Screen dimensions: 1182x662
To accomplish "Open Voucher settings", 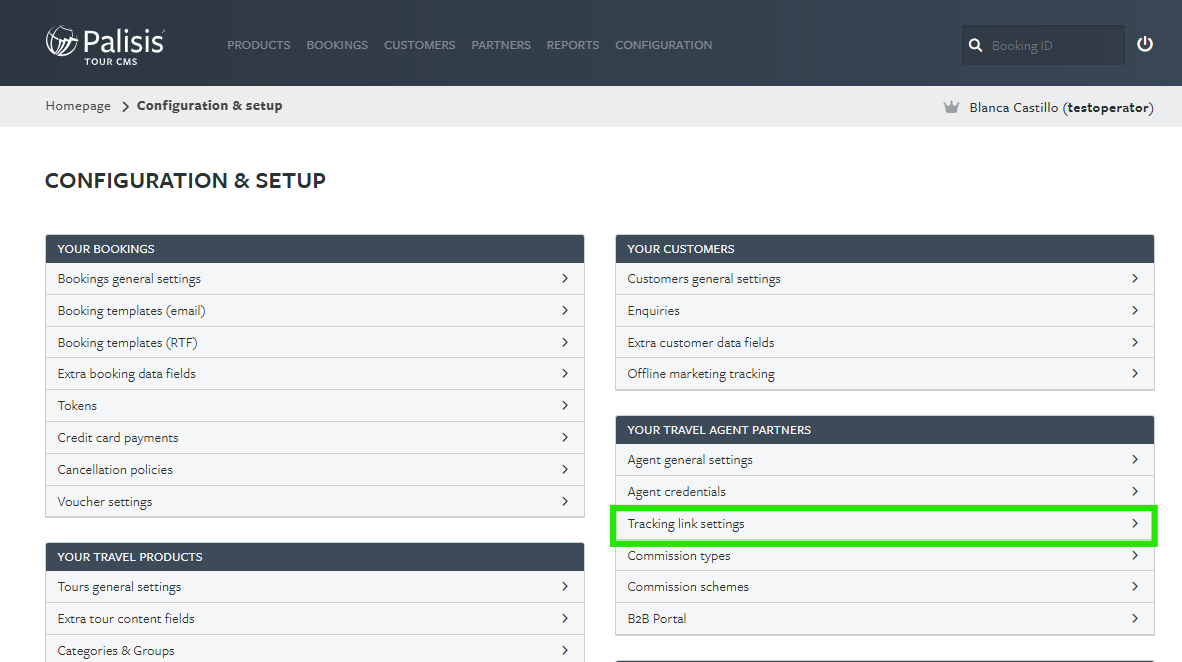I will click(315, 501).
